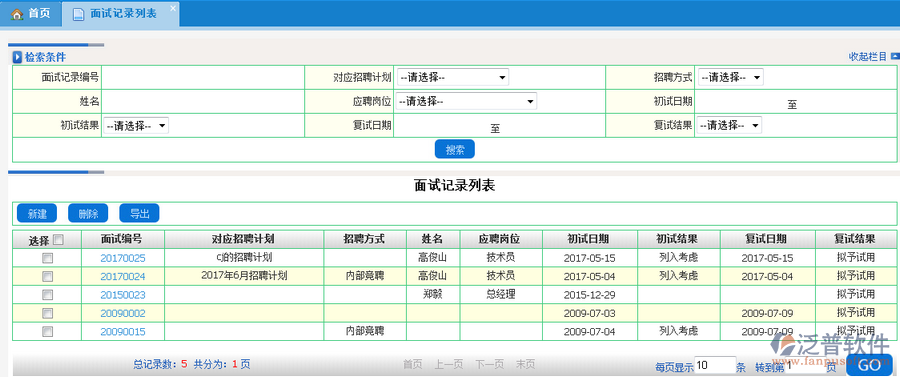Click the home icon on 首页 tab
Screen dimensions: 900x377
(x=17, y=14)
